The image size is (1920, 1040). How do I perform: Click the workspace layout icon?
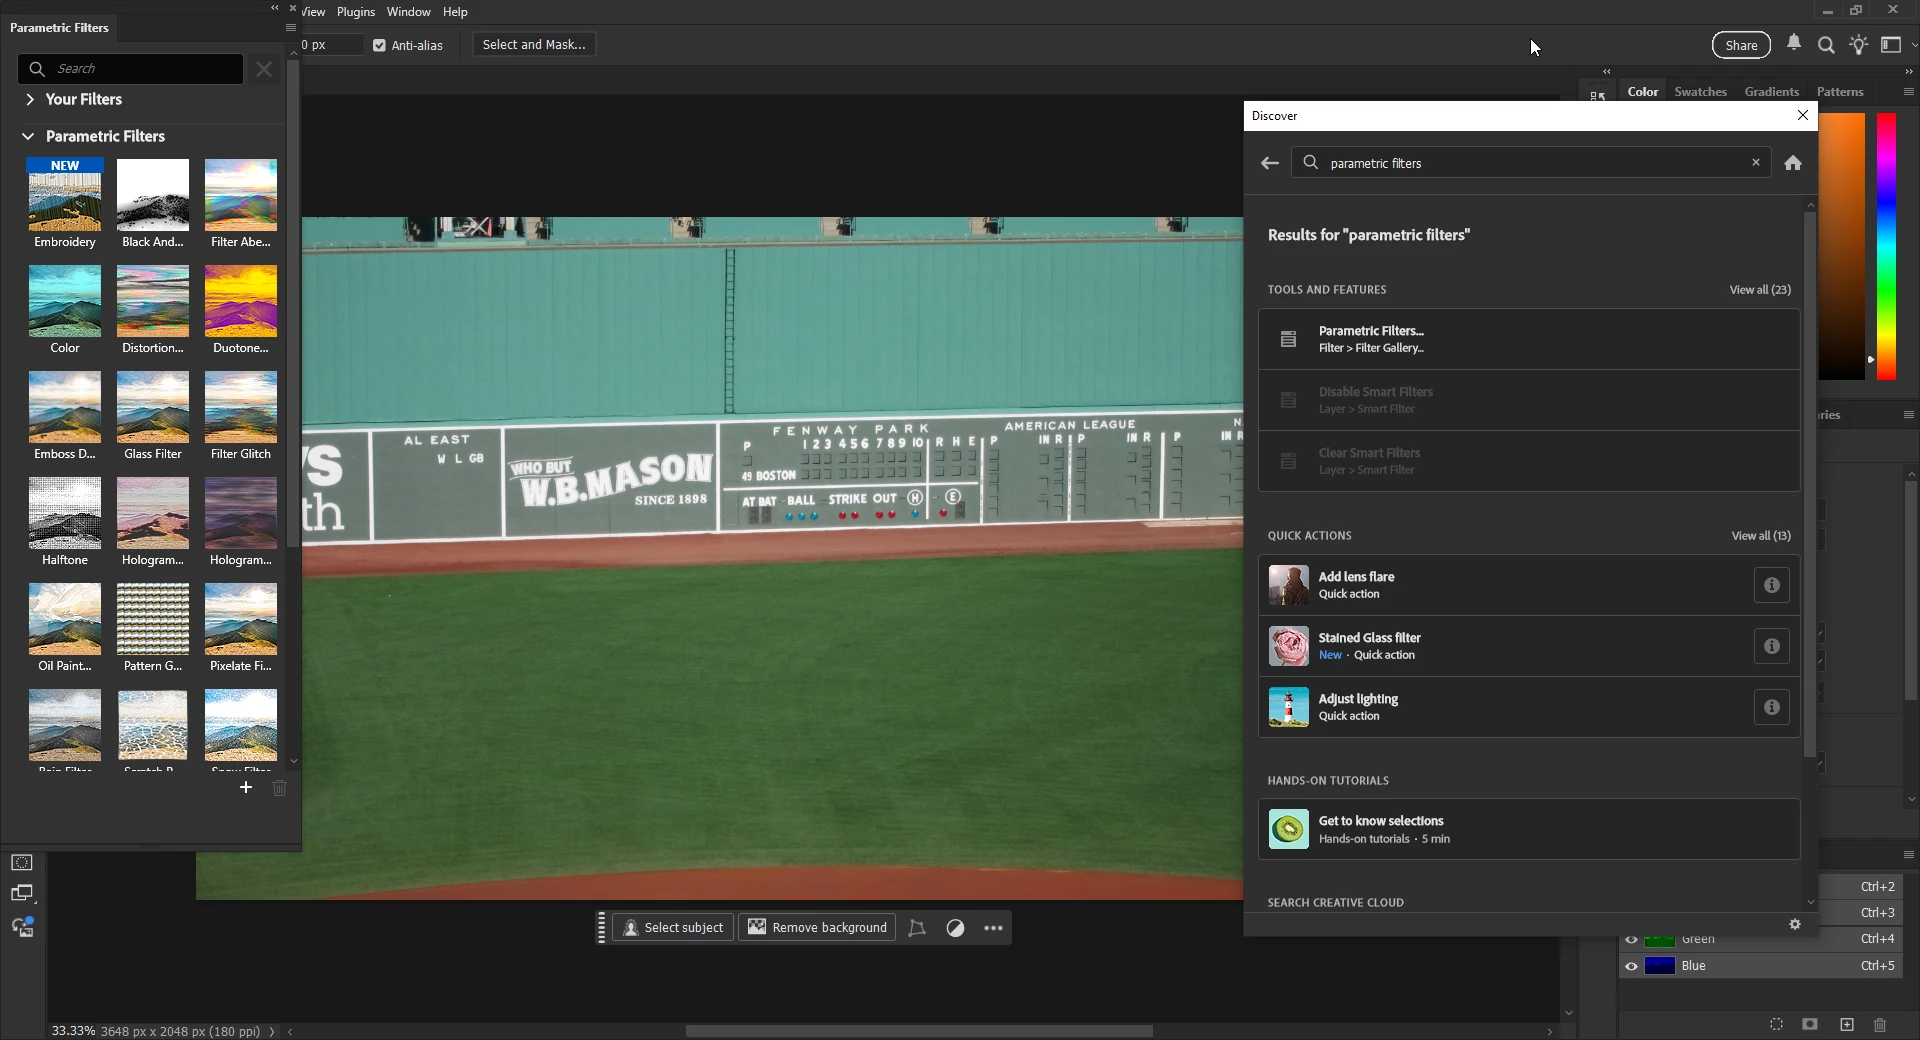[1891, 45]
